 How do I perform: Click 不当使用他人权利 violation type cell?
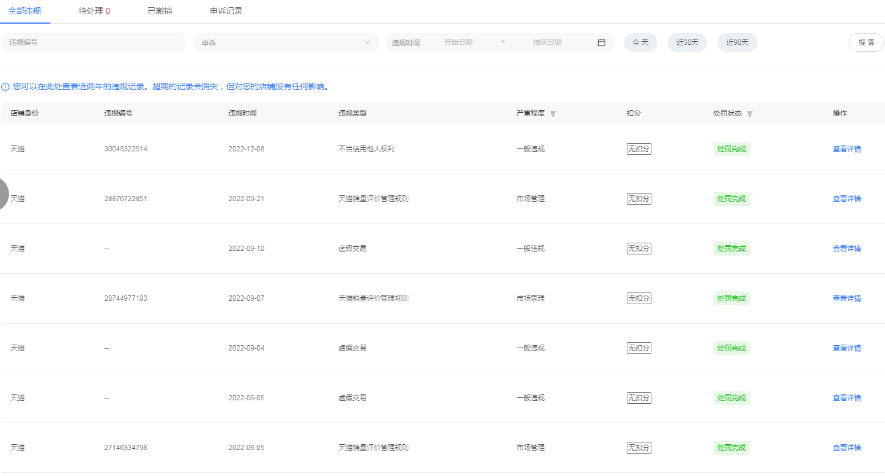coord(366,149)
